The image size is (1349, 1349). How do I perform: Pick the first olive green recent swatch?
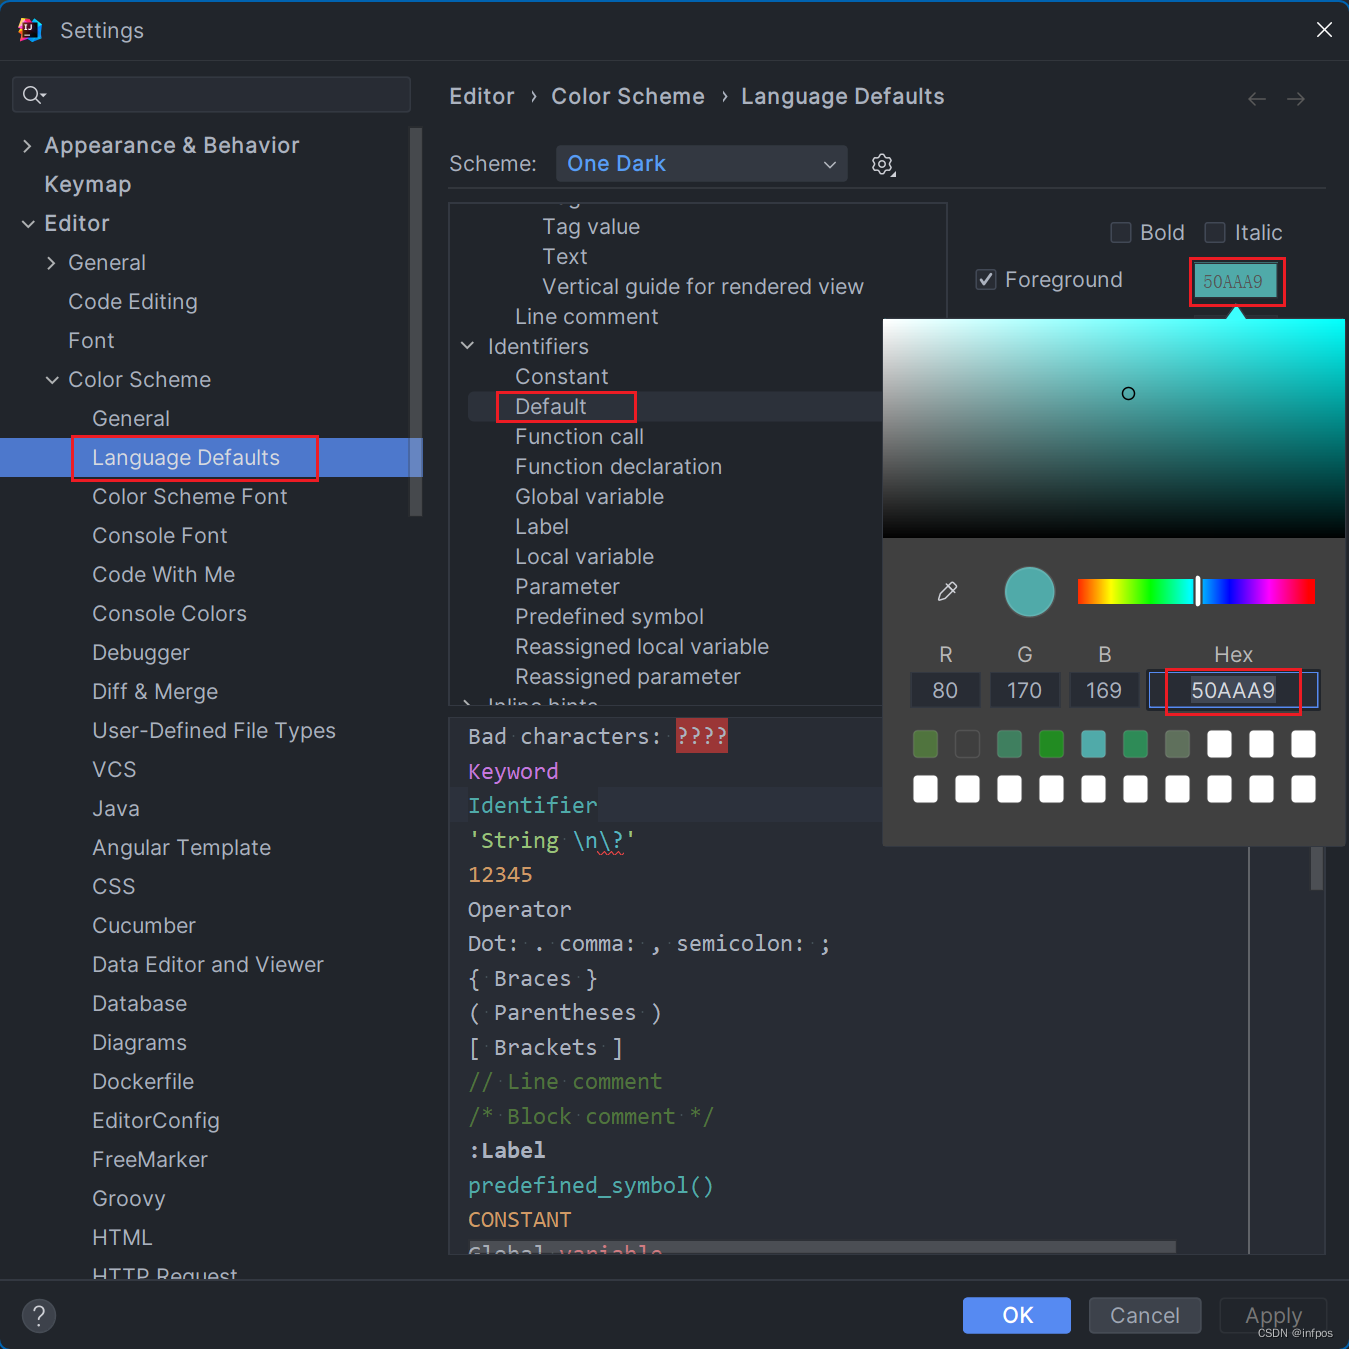pyautogui.click(x=926, y=744)
